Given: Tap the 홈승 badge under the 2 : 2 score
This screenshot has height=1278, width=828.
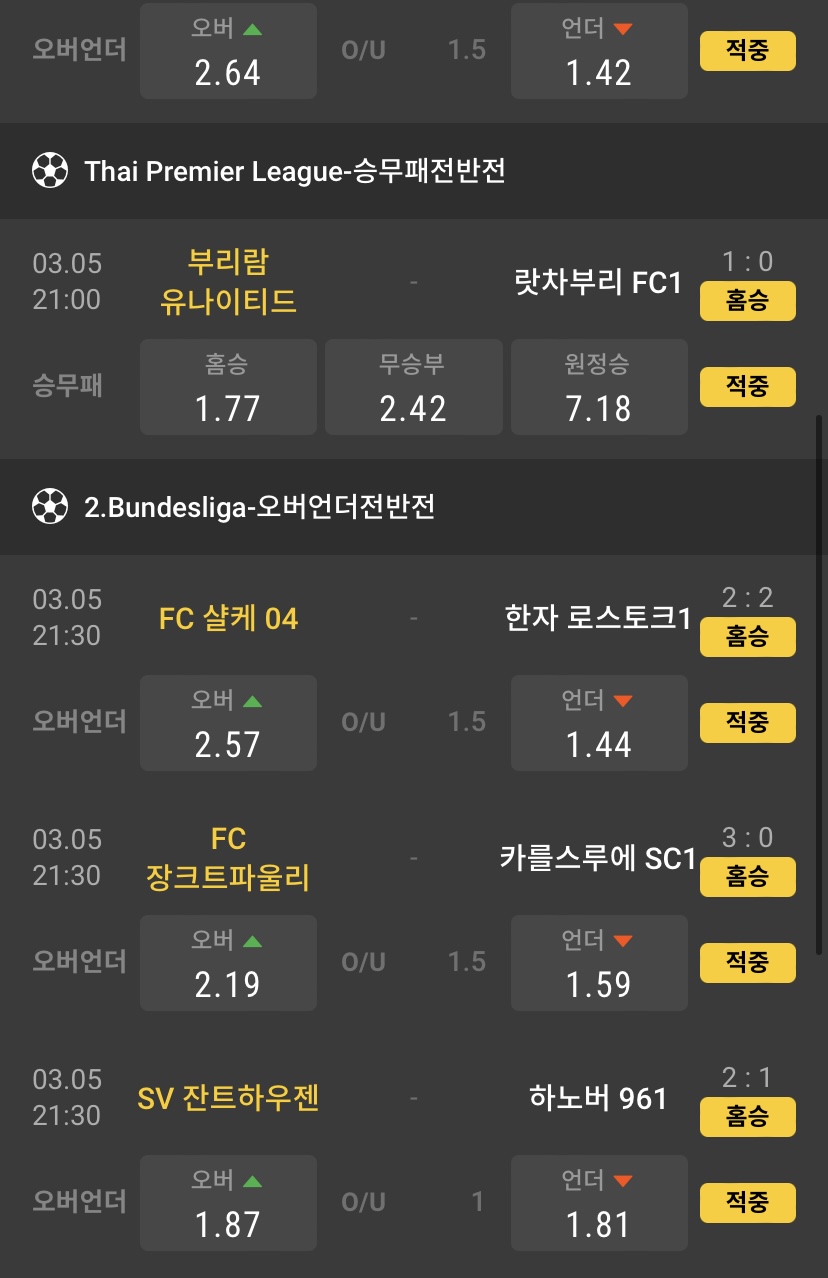Looking at the screenshot, I should pos(747,637).
